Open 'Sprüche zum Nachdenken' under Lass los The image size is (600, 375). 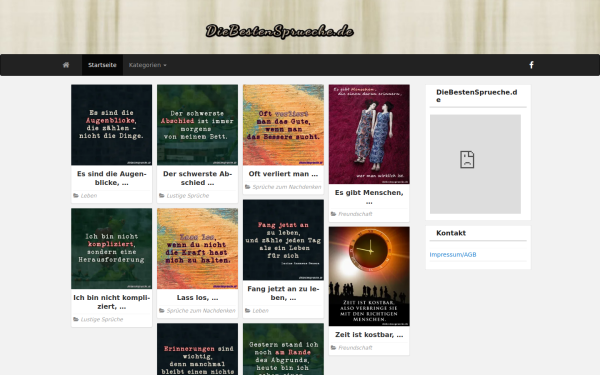click(x=201, y=311)
